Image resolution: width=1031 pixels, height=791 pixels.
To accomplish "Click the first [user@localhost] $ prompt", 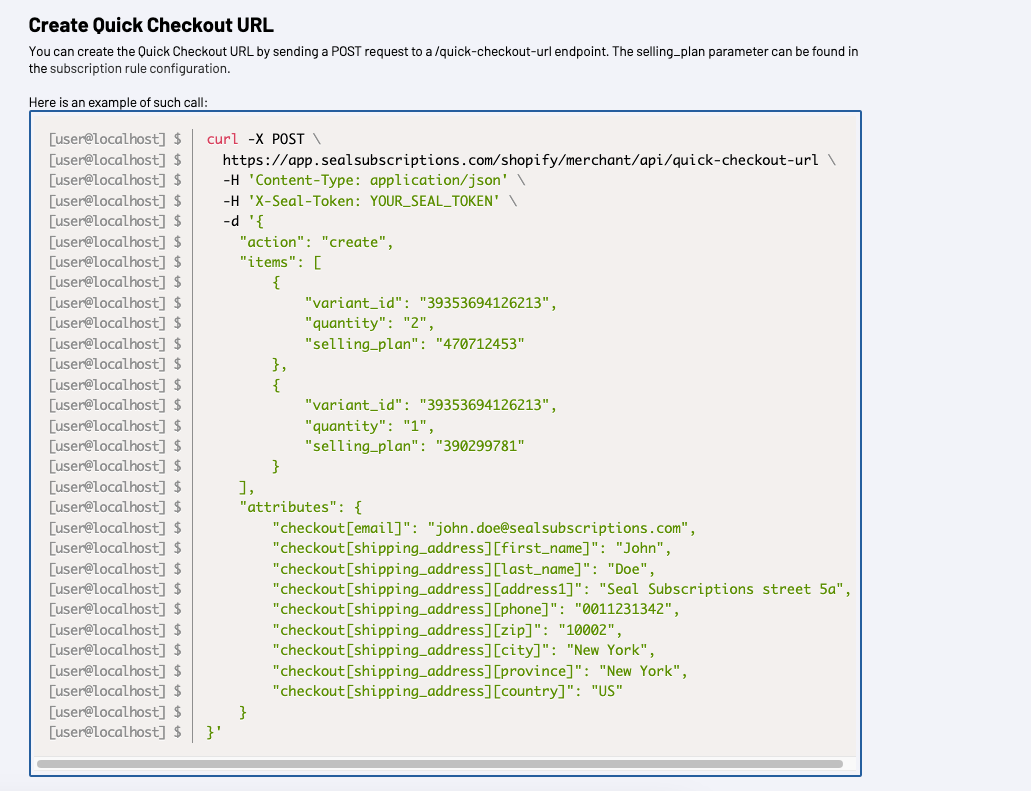I will tap(114, 139).
